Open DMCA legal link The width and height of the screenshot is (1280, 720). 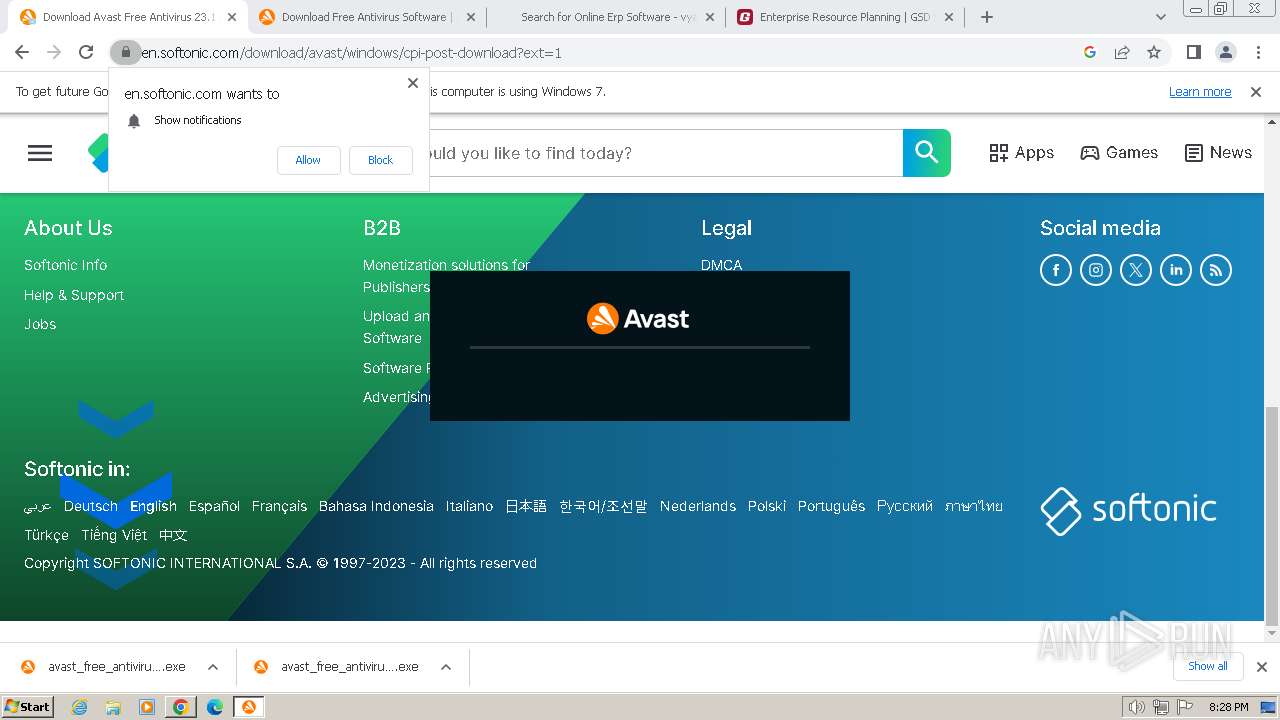pyautogui.click(x=721, y=265)
